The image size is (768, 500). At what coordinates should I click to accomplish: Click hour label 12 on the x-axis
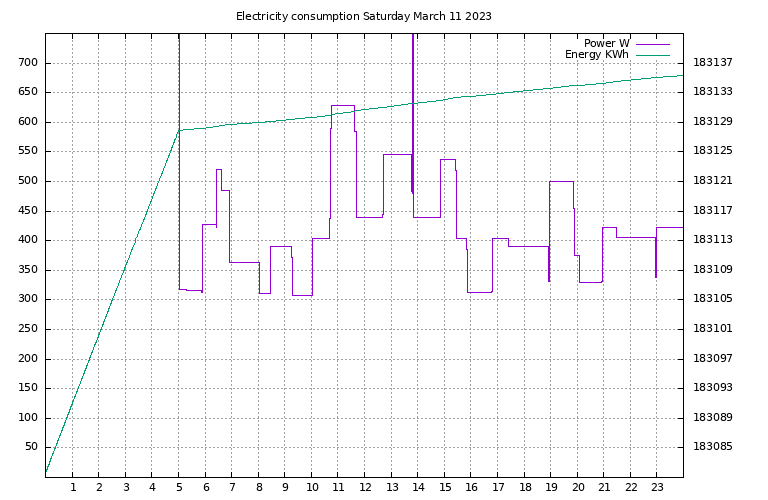tap(365, 488)
